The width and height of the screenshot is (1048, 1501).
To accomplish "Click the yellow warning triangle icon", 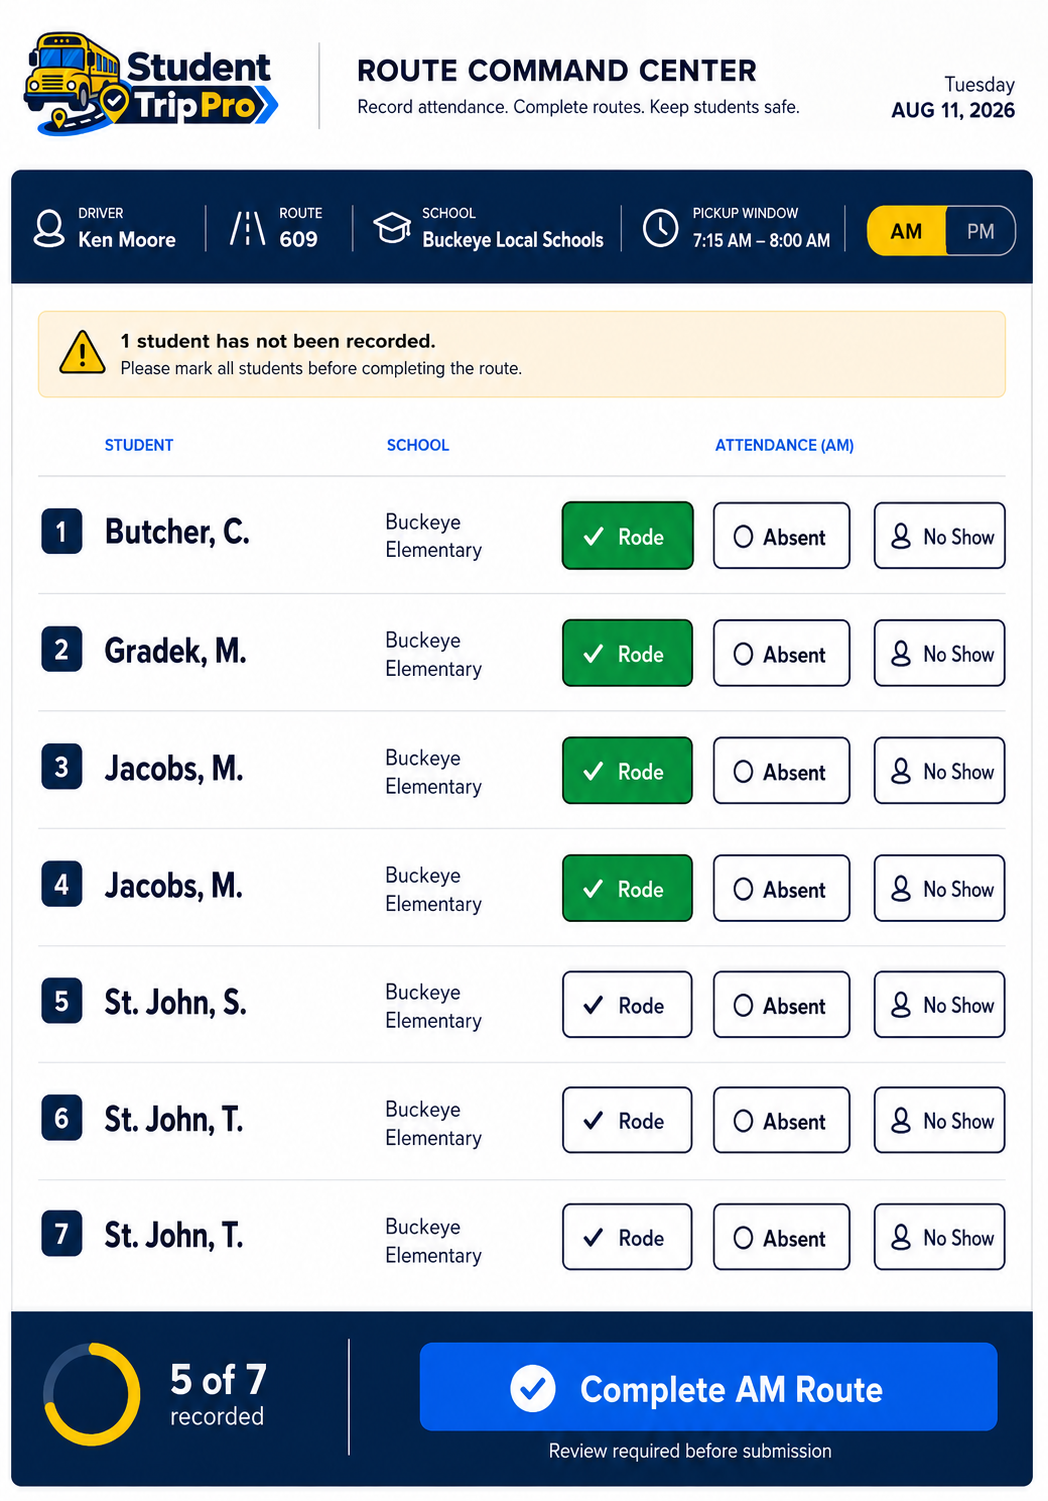I will (82, 353).
